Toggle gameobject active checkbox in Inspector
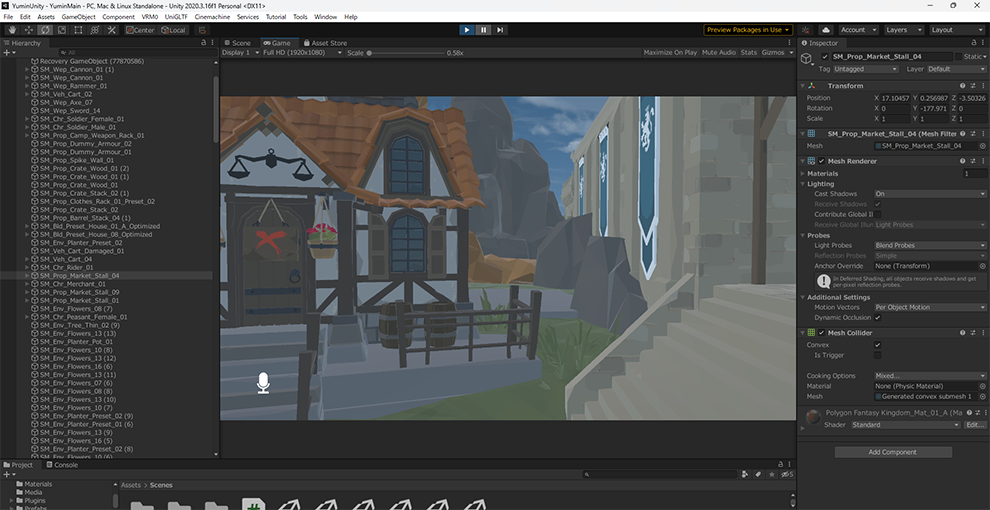The height and width of the screenshot is (510, 990). click(x=825, y=57)
